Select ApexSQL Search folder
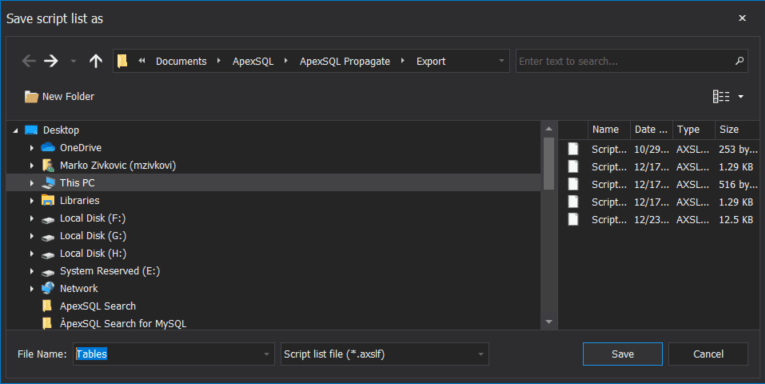Image resolution: width=765 pixels, height=384 pixels. pos(98,306)
